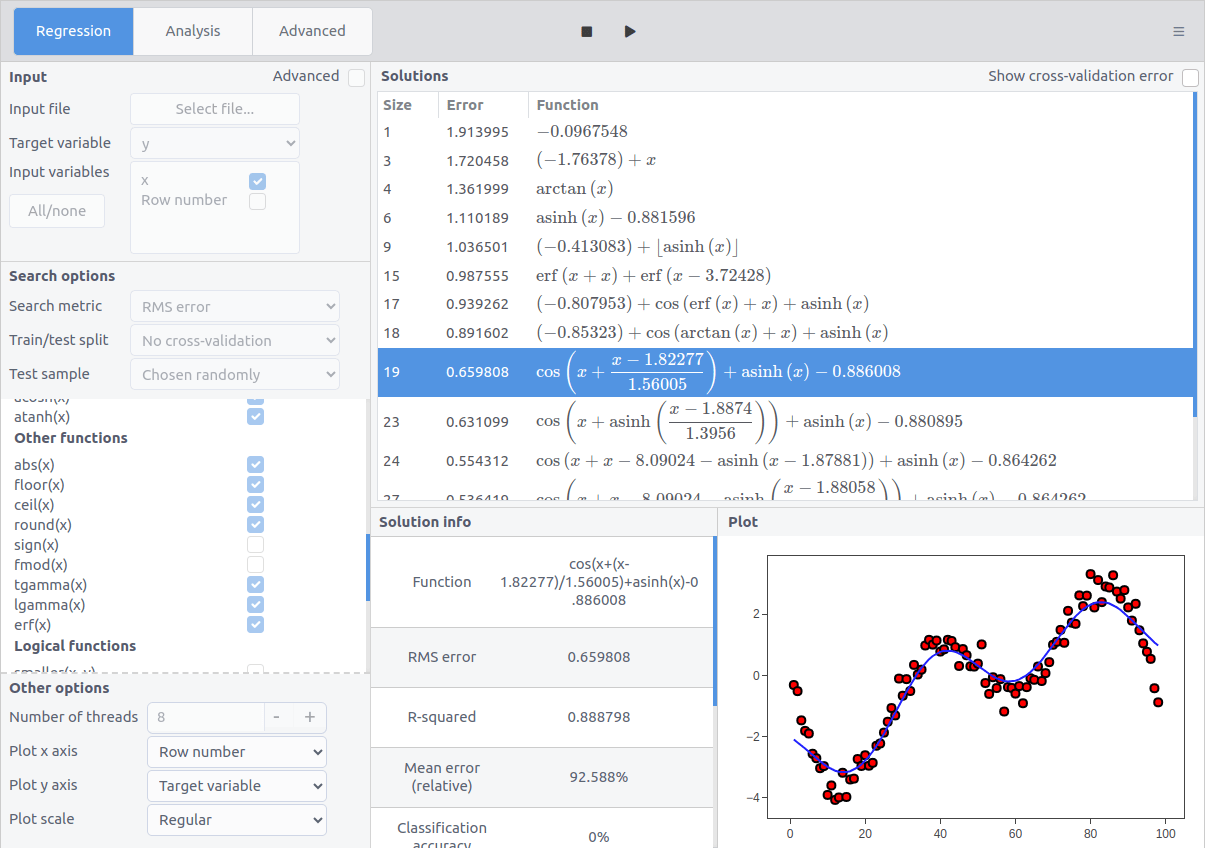Image resolution: width=1205 pixels, height=848 pixels.
Task: Decrease the number of threads
Action: (276, 717)
